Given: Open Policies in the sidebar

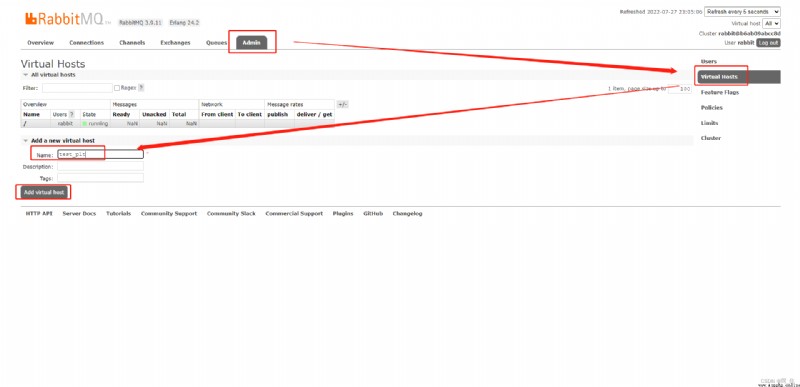Looking at the screenshot, I should tap(711, 108).
